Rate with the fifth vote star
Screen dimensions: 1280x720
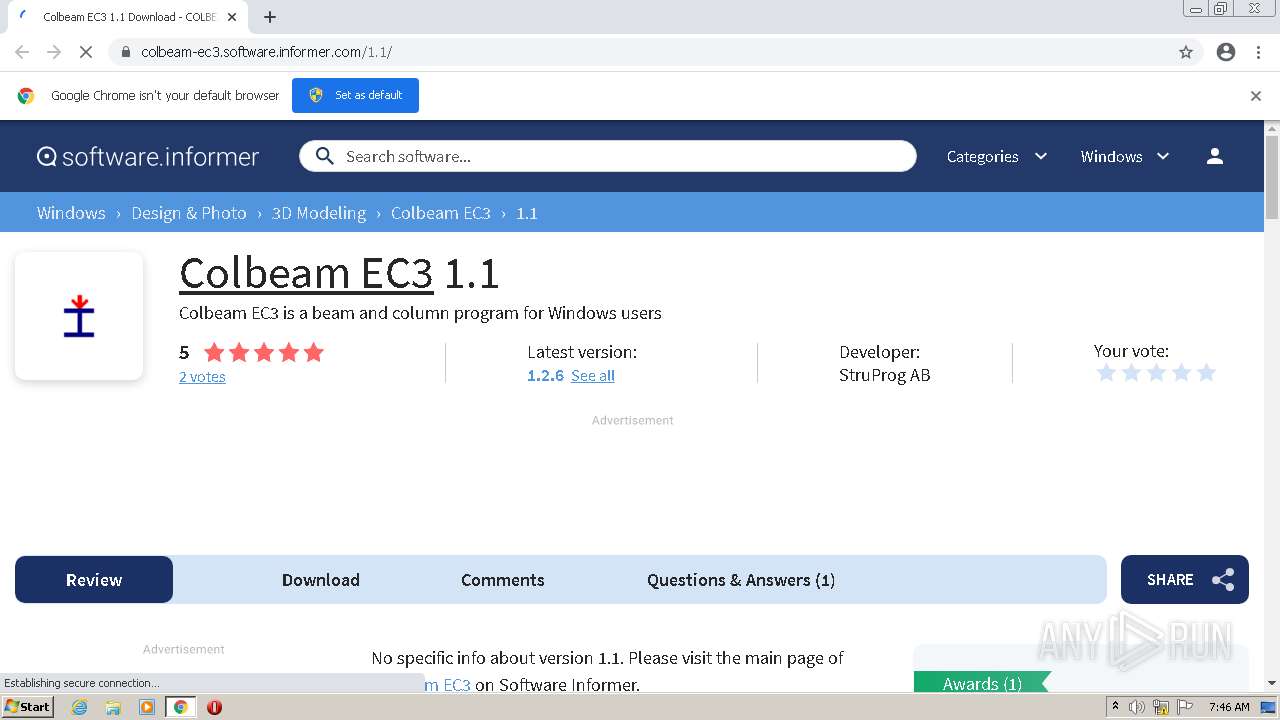click(x=1206, y=373)
